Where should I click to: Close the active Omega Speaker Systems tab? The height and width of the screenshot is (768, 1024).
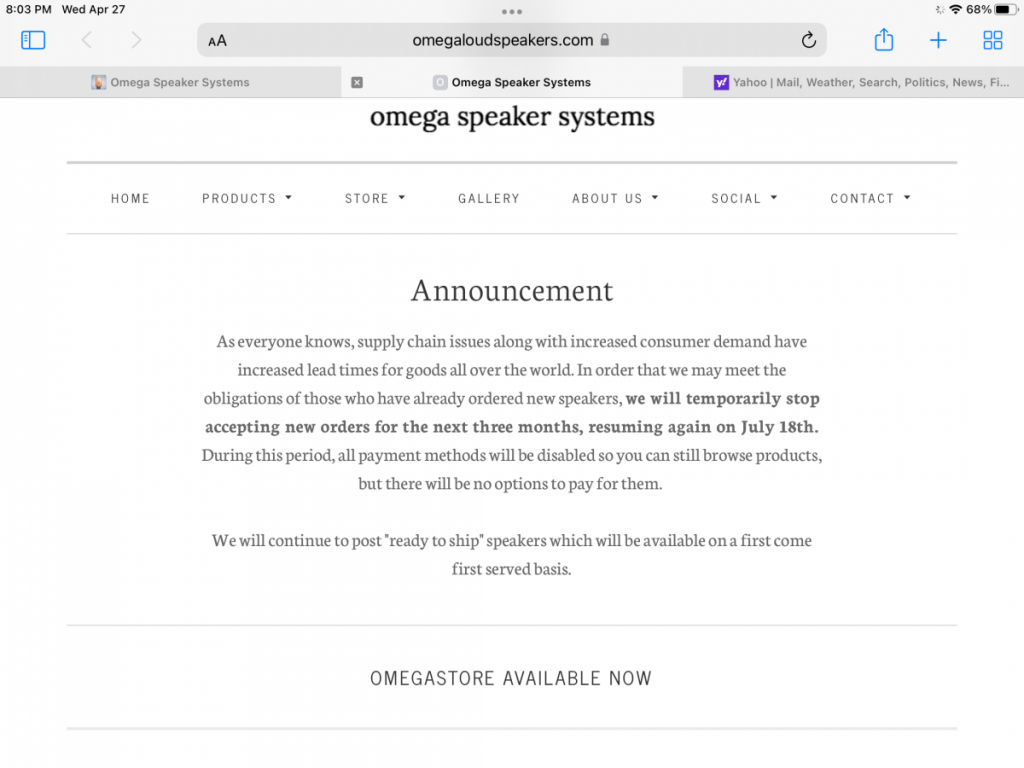pyautogui.click(x=357, y=82)
